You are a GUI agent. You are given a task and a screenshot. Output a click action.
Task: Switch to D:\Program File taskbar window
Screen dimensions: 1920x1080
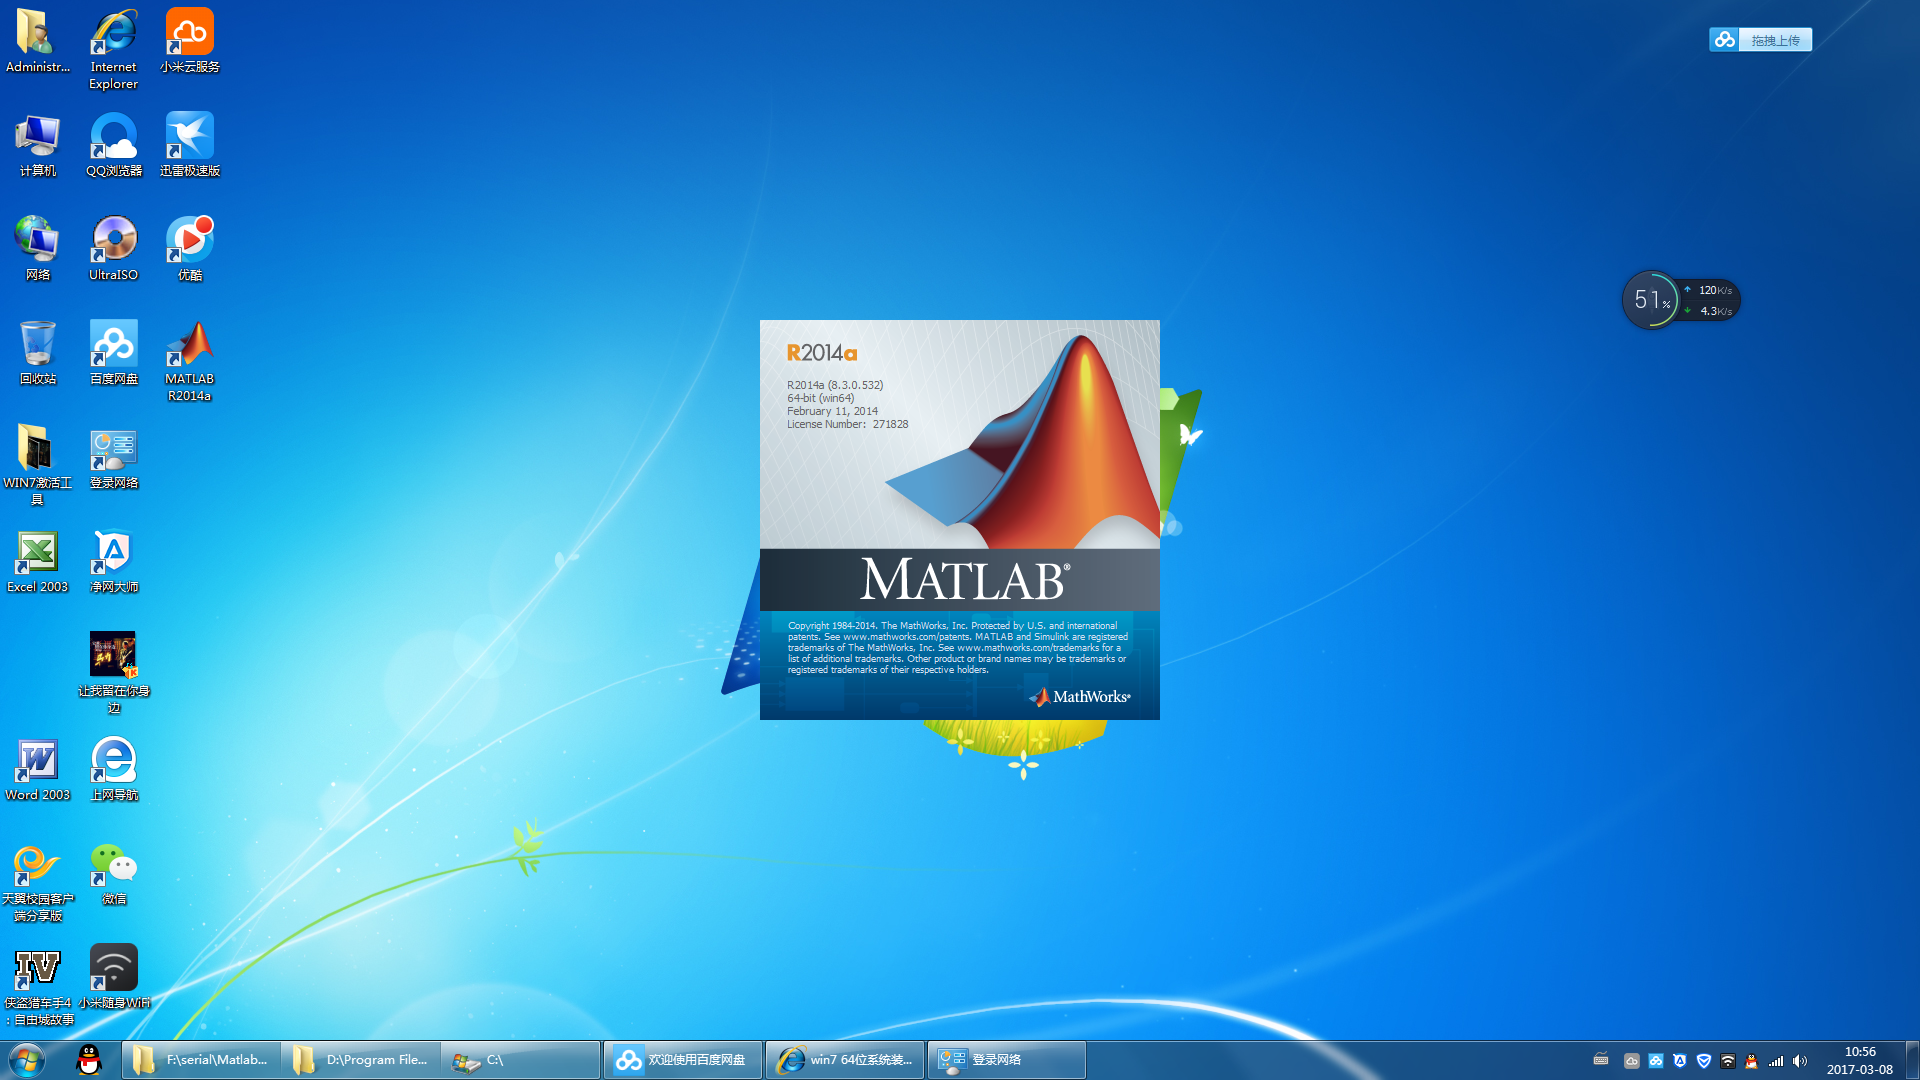360,1060
